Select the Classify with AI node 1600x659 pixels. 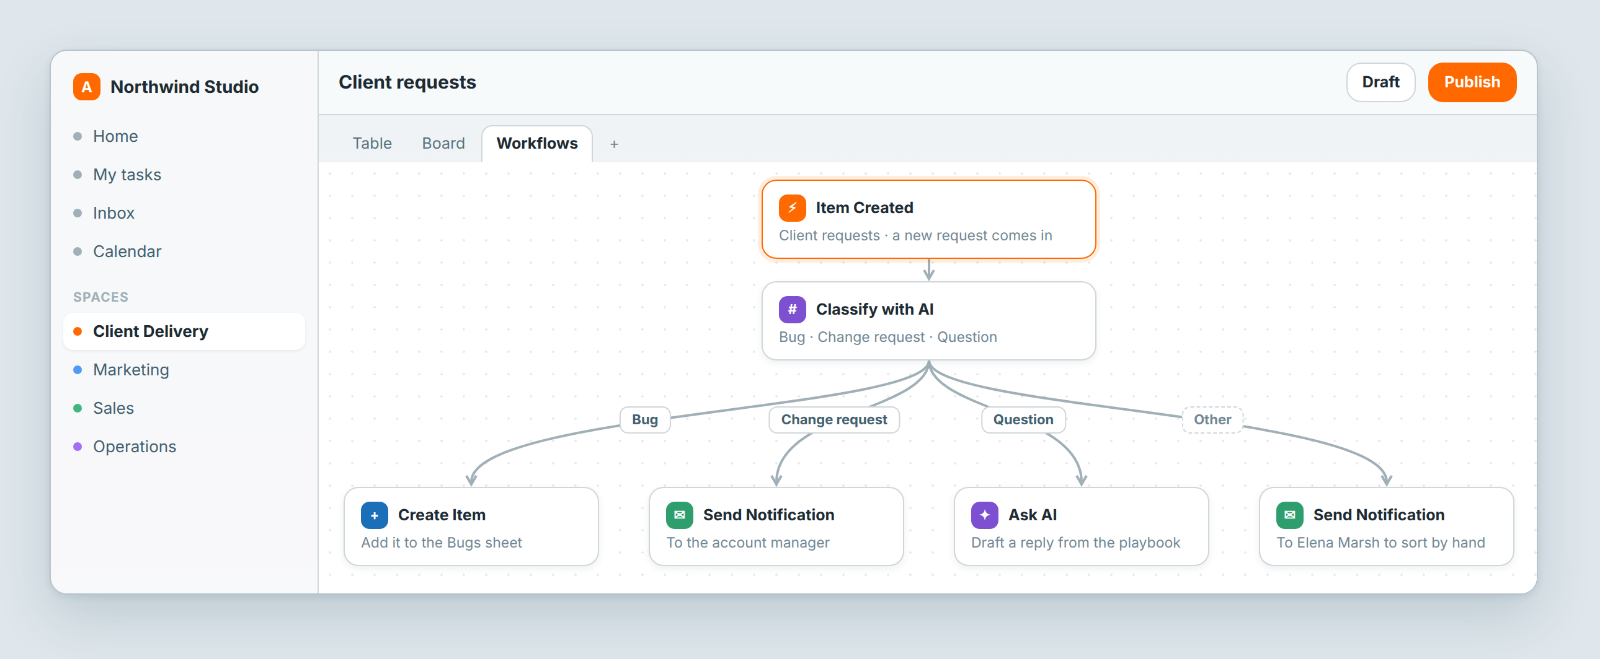(929, 321)
